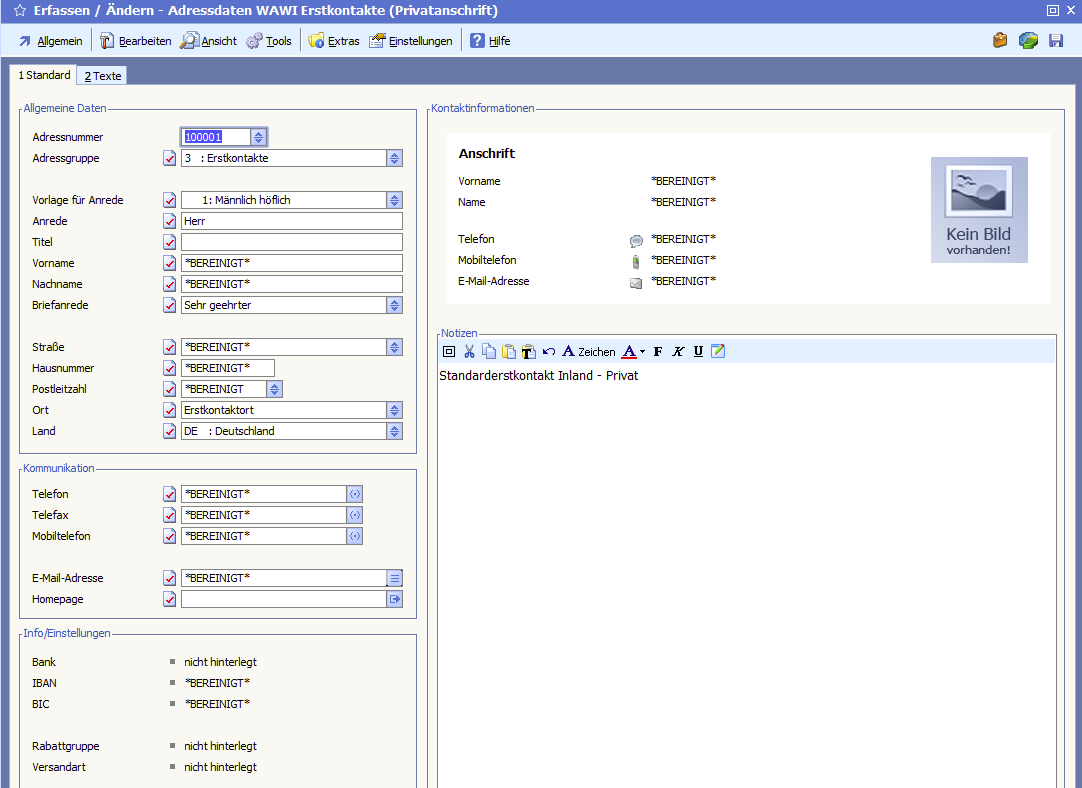This screenshot has width=1082, height=788.
Task: Switch to the 2 Texte tab
Action: (x=103, y=76)
